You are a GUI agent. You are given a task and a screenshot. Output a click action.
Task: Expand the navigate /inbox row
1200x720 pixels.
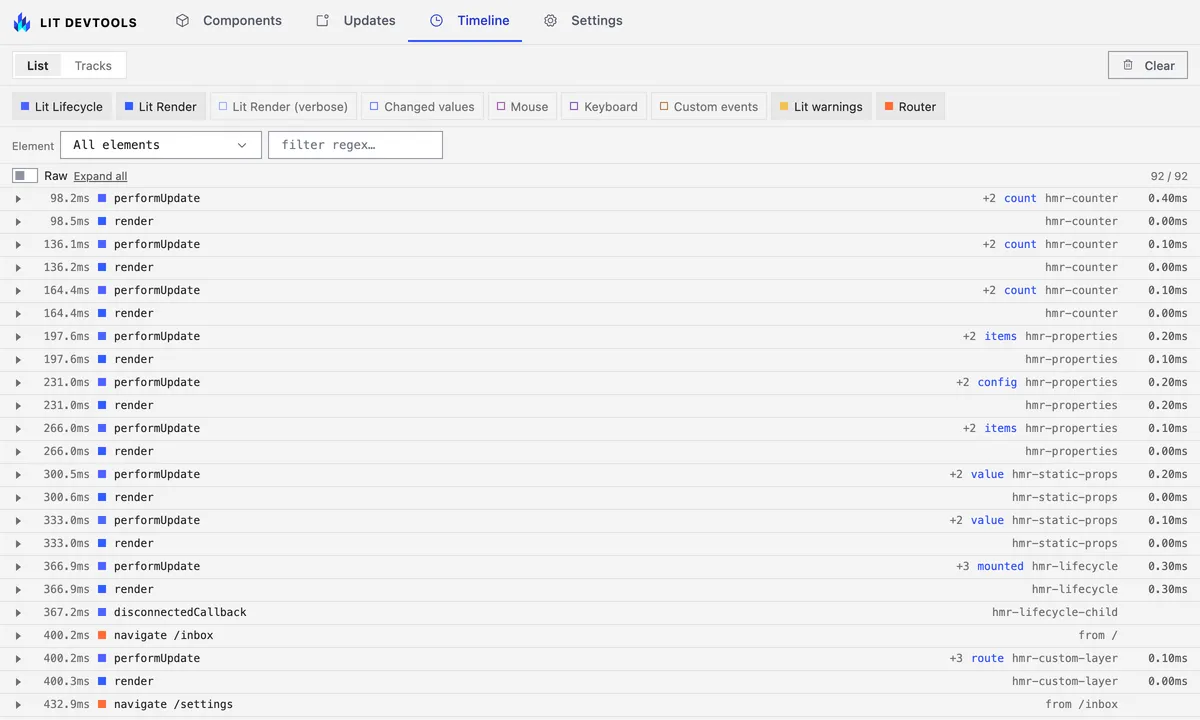point(18,635)
